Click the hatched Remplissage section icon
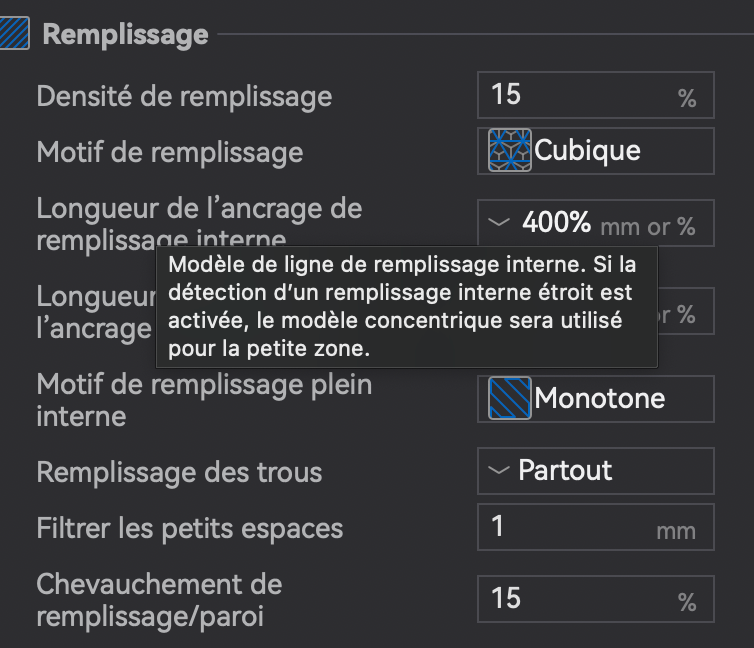This screenshot has width=754, height=648. 15,33
